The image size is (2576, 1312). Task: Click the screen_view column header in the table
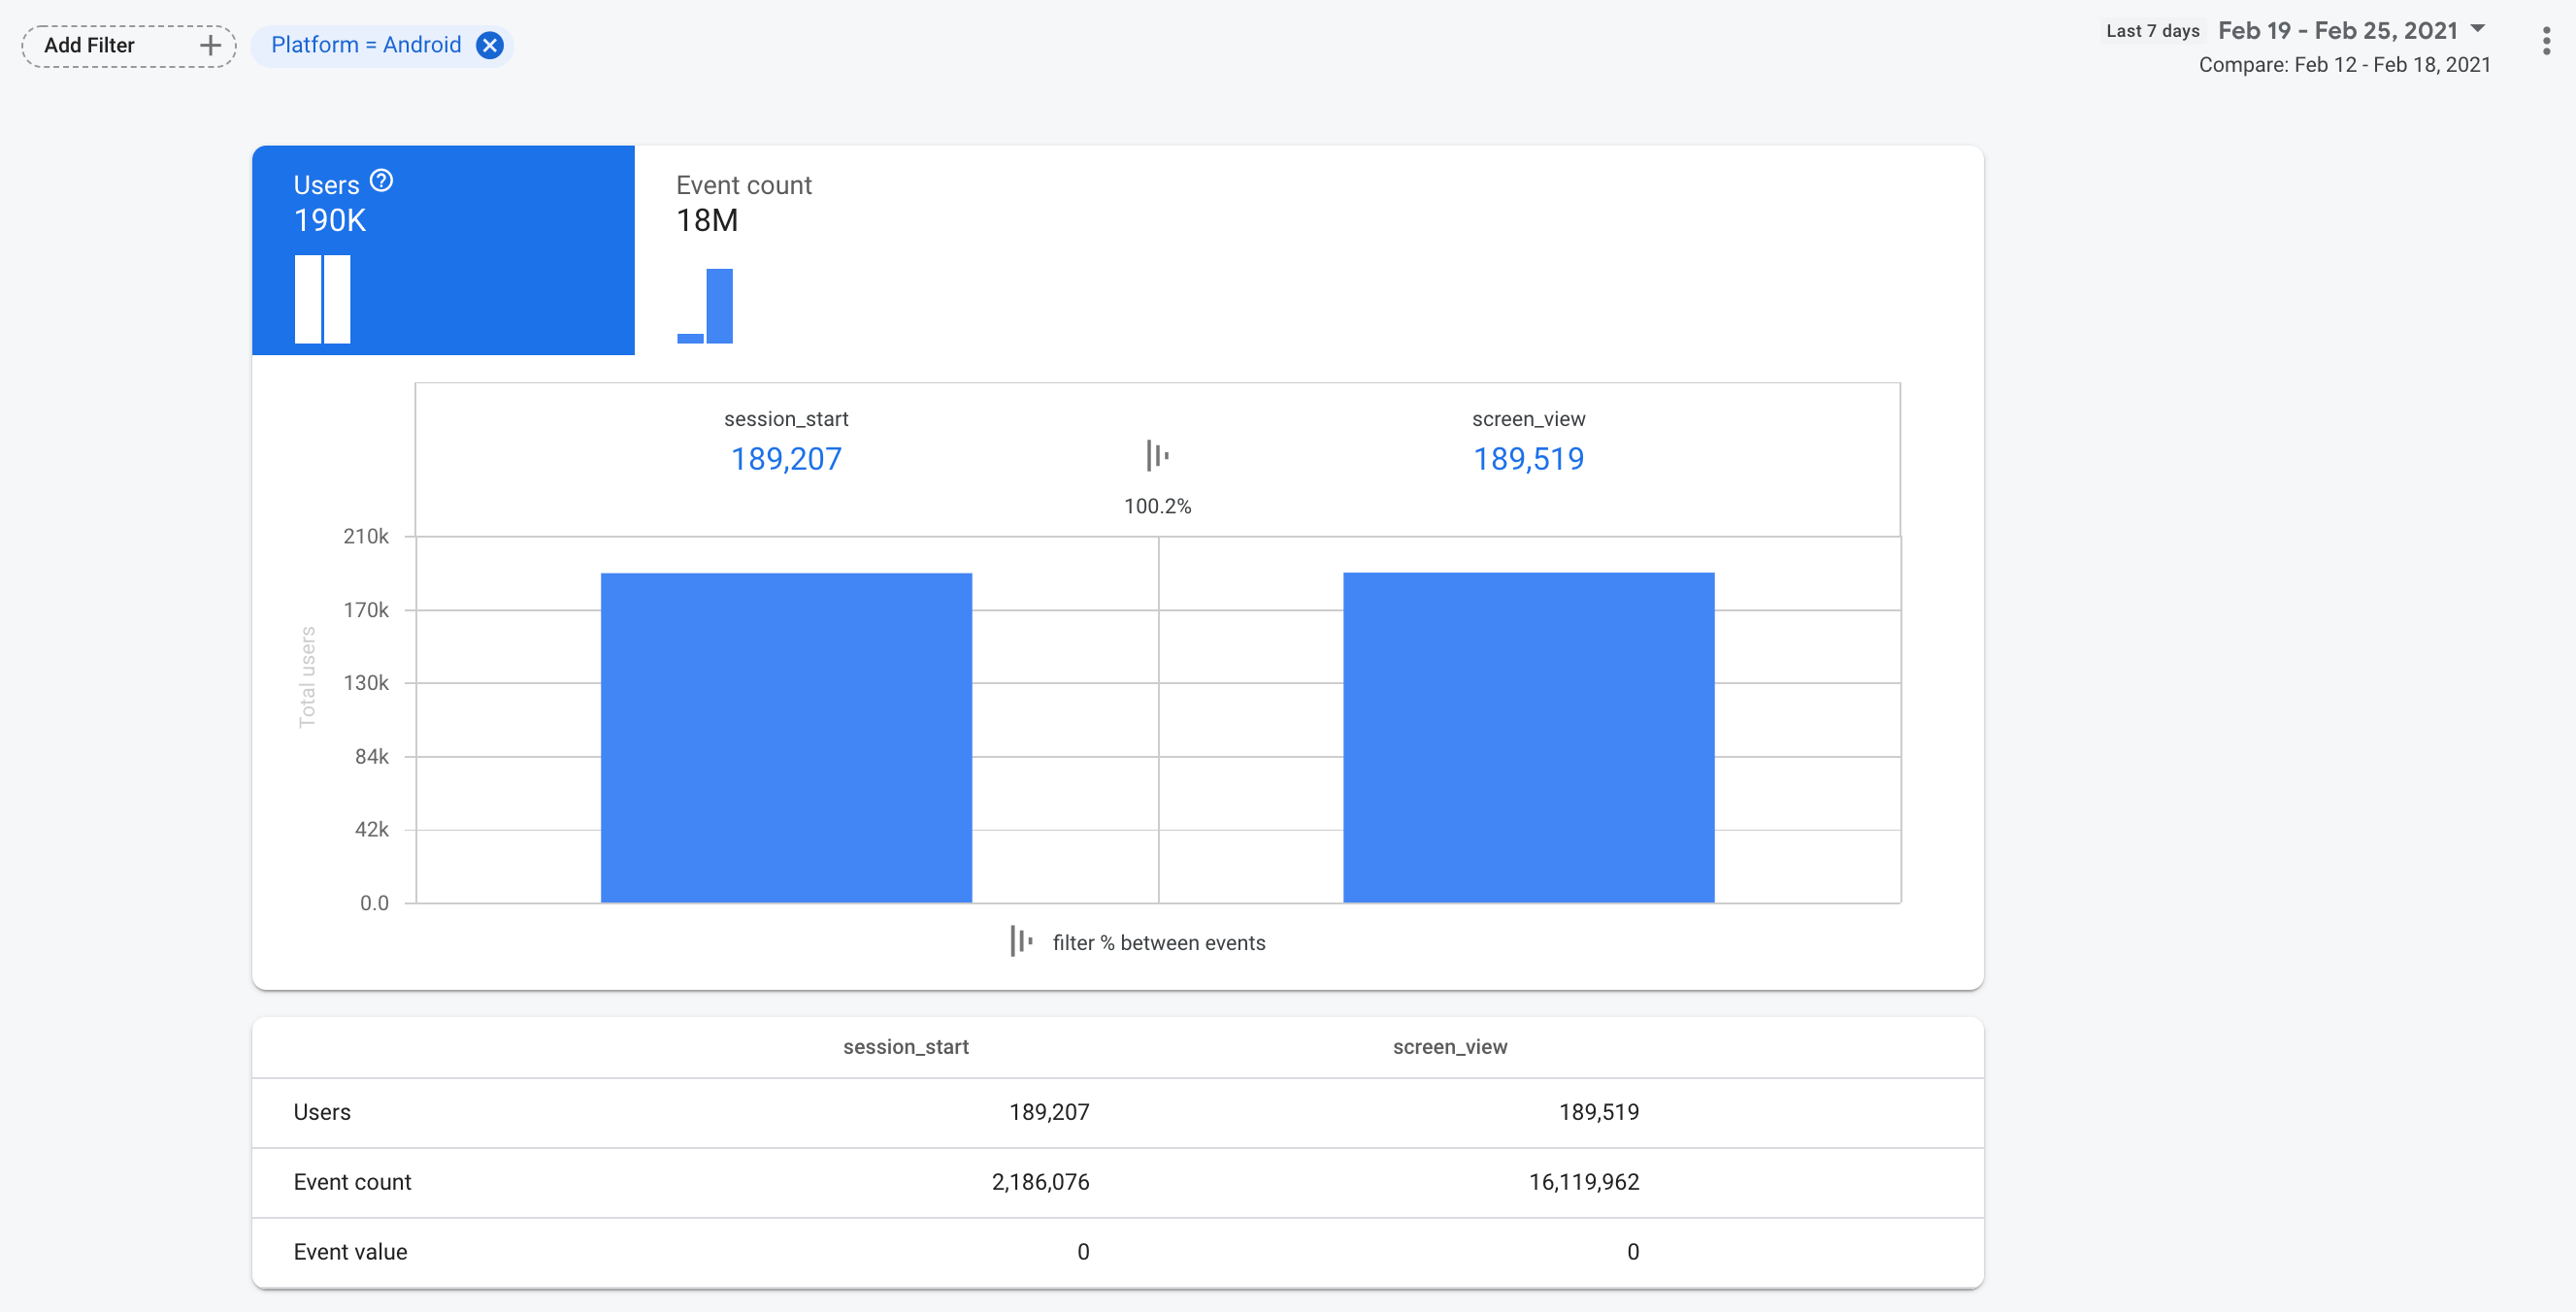tap(1450, 1046)
